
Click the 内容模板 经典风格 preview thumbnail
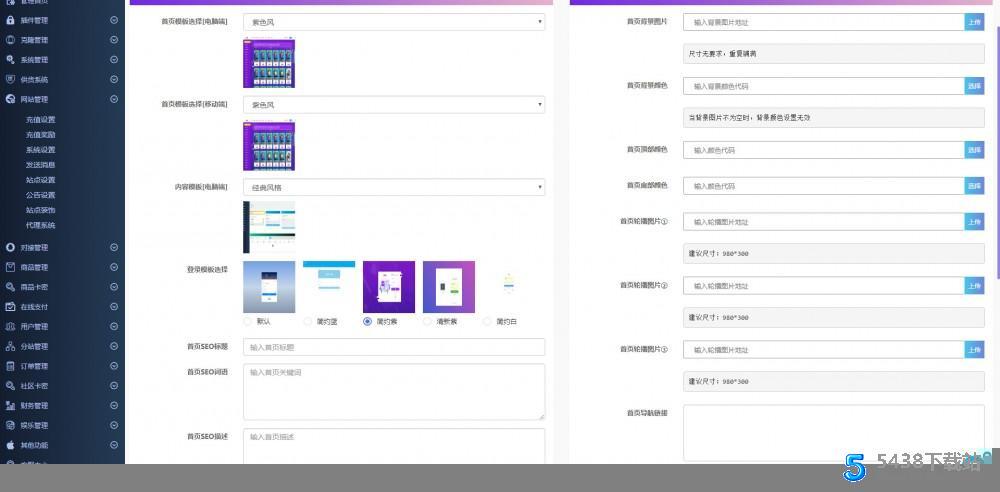268,227
